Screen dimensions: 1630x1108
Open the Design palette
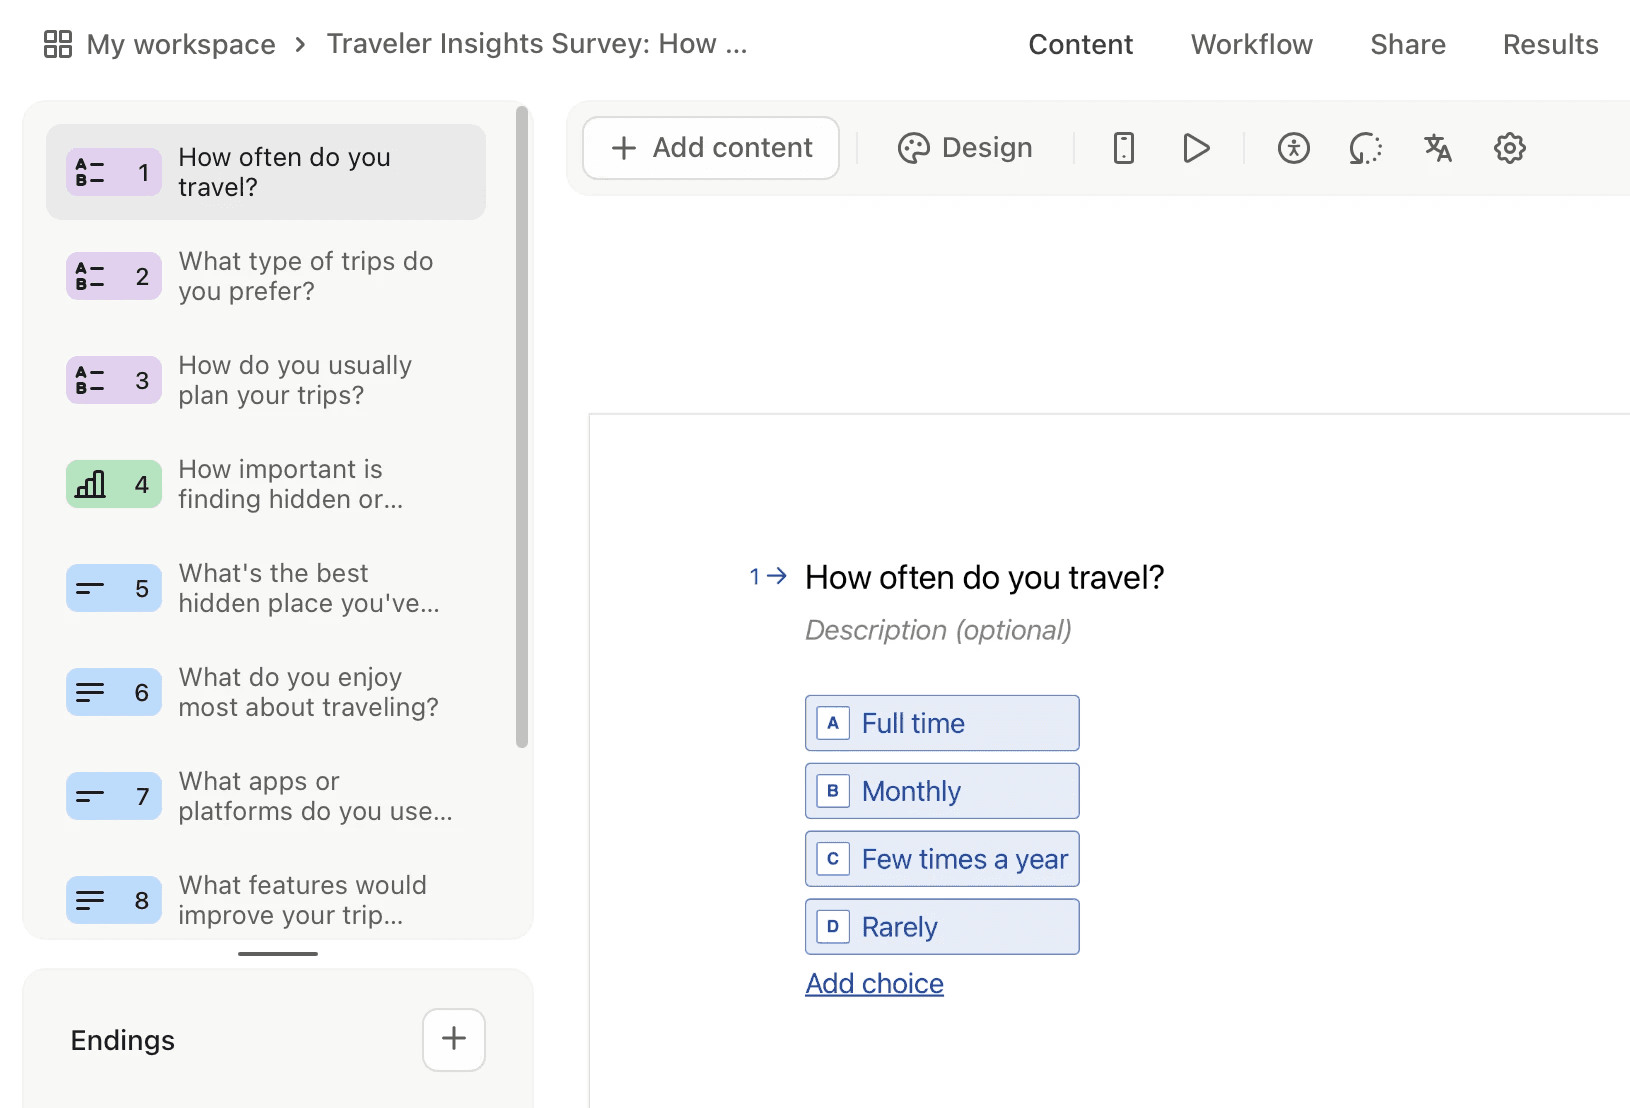(x=965, y=148)
